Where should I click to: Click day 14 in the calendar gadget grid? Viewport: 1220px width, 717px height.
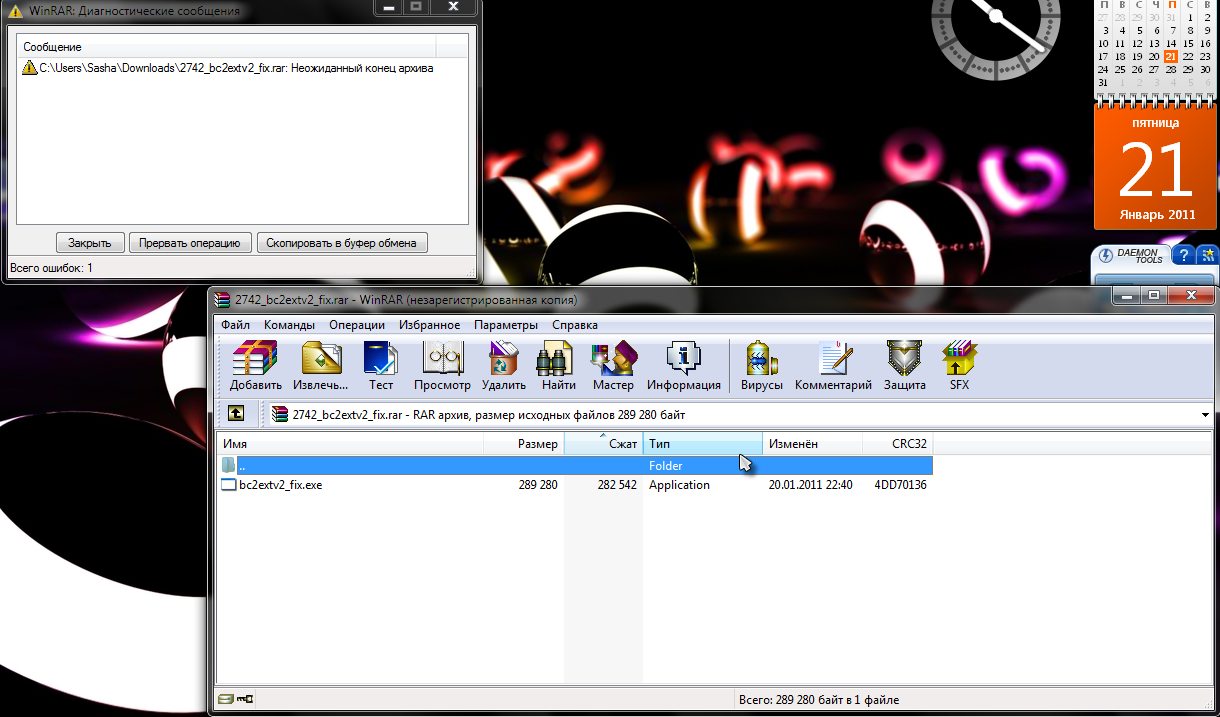pyautogui.click(x=1171, y=43)
